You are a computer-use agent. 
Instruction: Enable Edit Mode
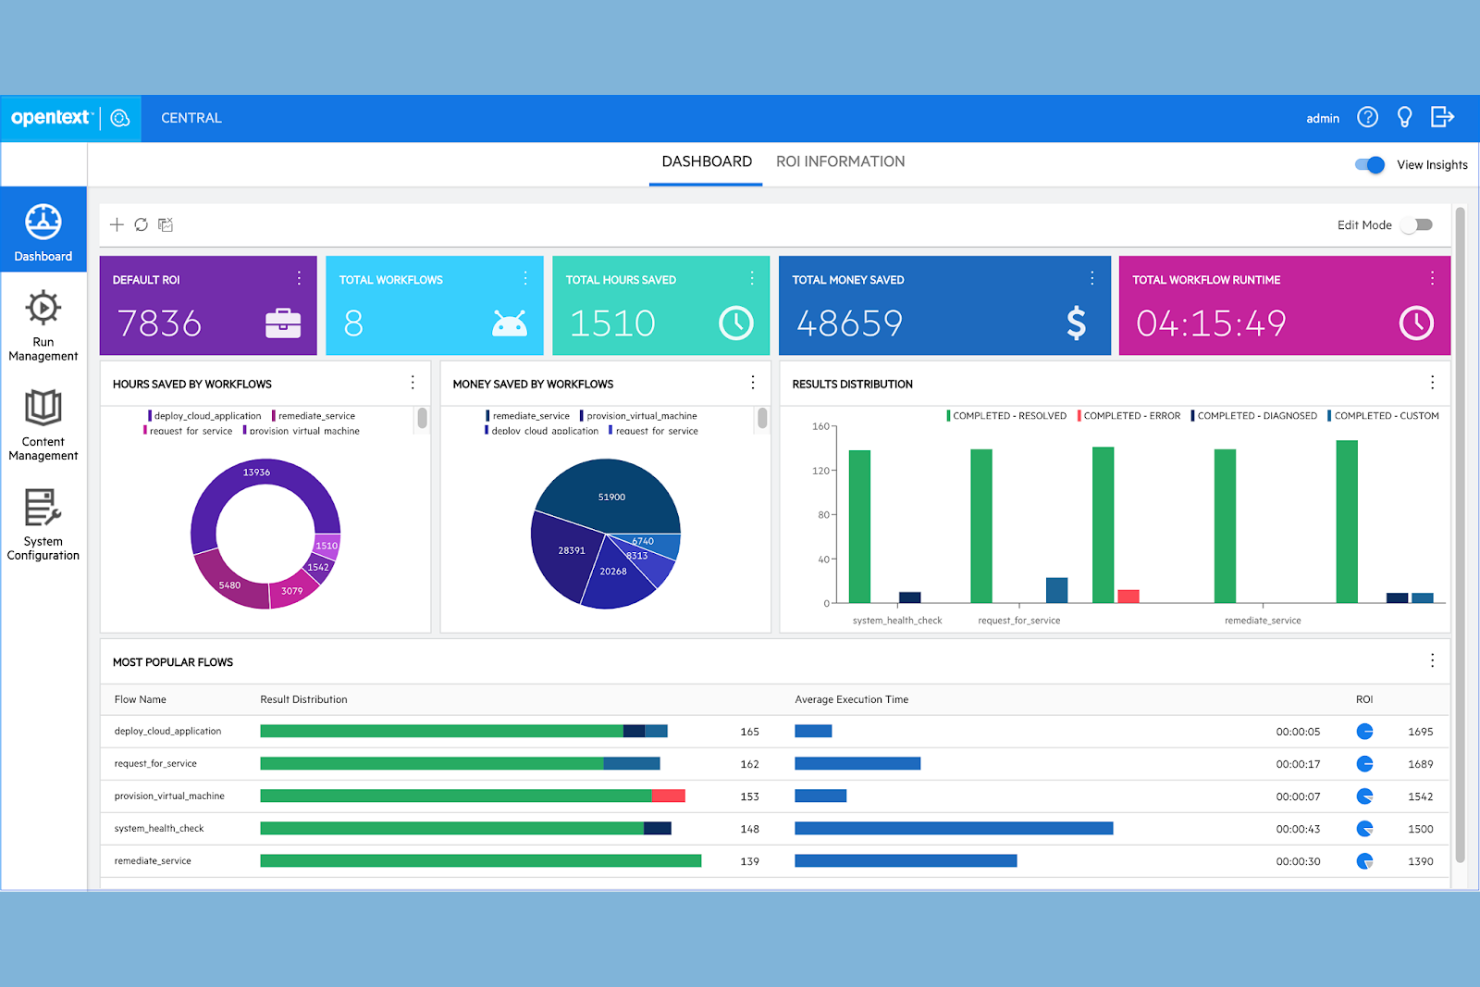click(1417, 225)
